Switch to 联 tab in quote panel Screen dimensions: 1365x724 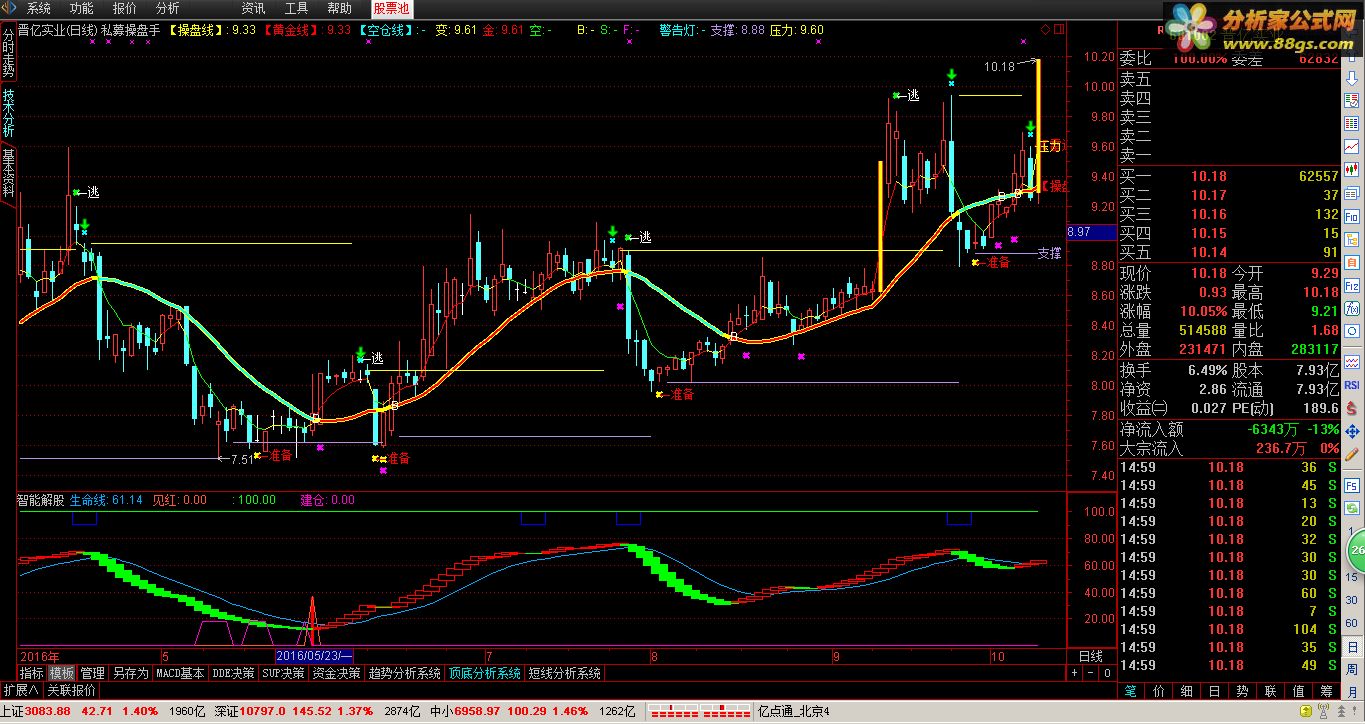click(x=1271, y=691)
